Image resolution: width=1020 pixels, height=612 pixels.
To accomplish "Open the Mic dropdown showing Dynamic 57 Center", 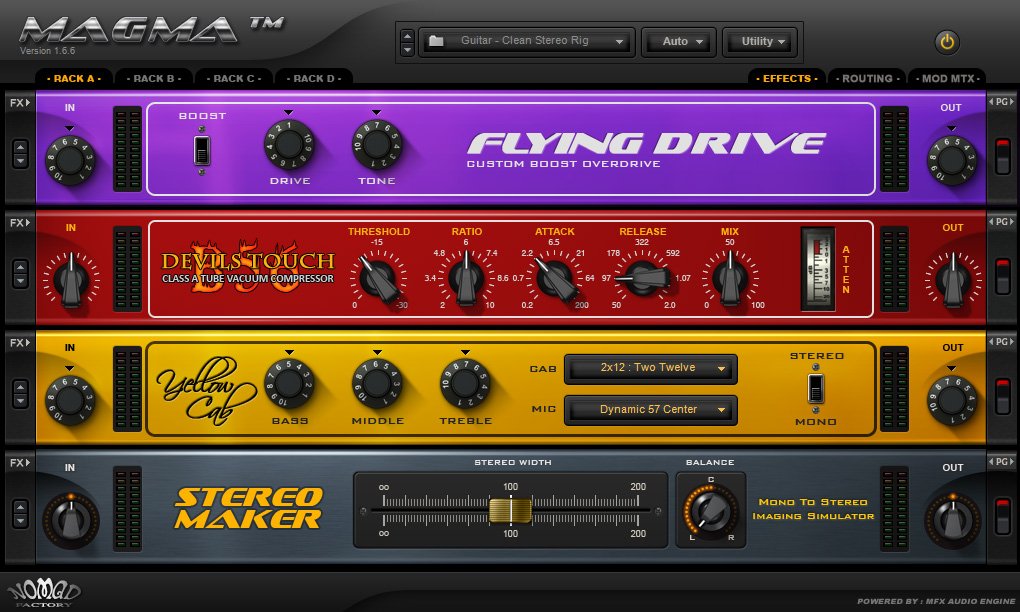I will click(650, 409).
